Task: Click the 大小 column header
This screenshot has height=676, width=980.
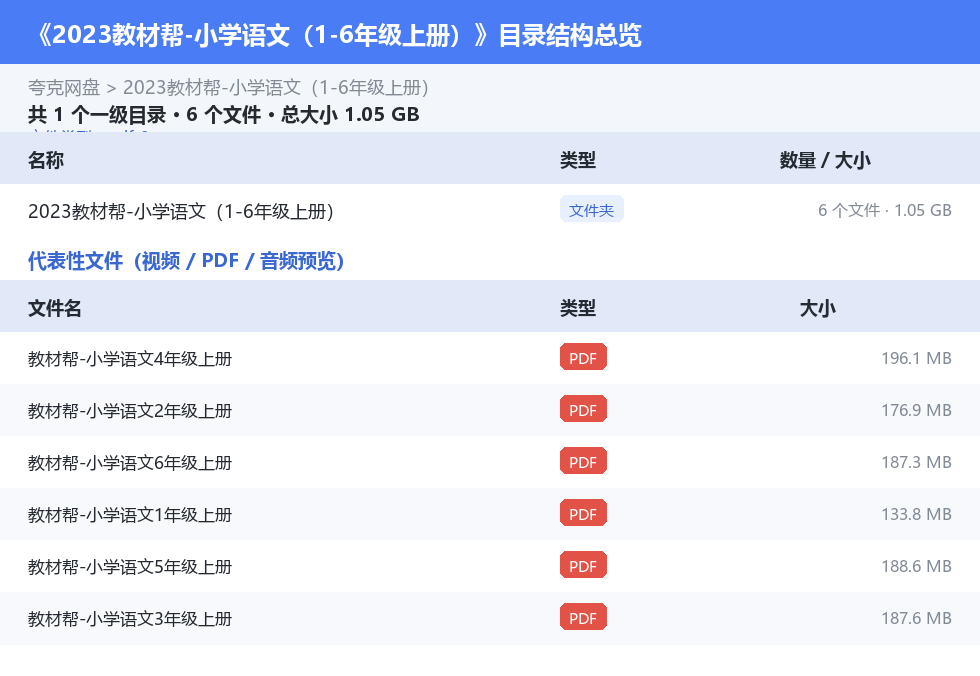Action: [x=817, y=308]
